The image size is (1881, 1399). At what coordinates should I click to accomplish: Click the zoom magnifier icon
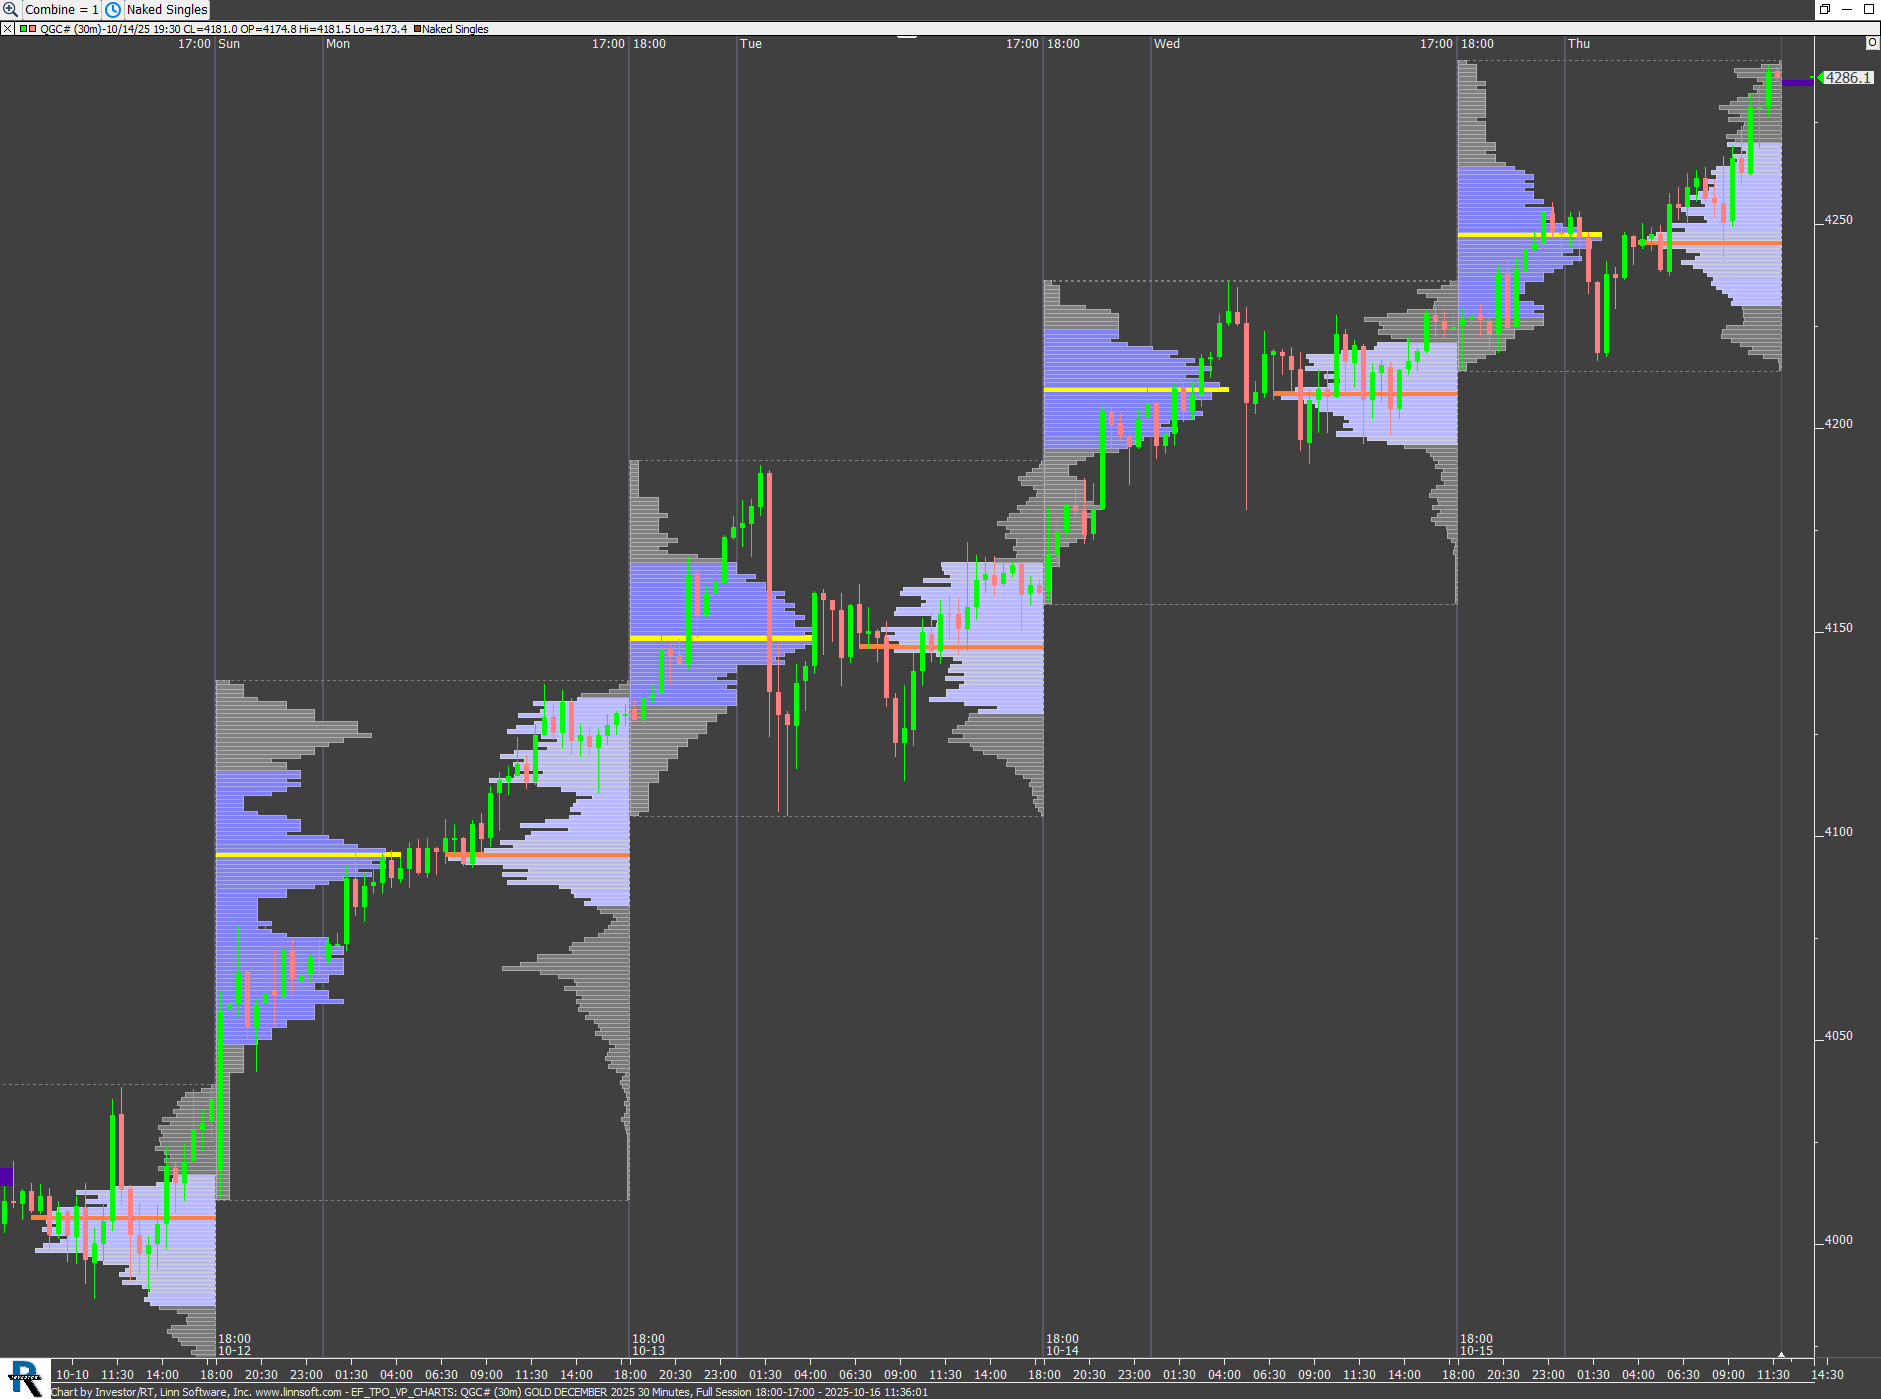tap(10, 9)
